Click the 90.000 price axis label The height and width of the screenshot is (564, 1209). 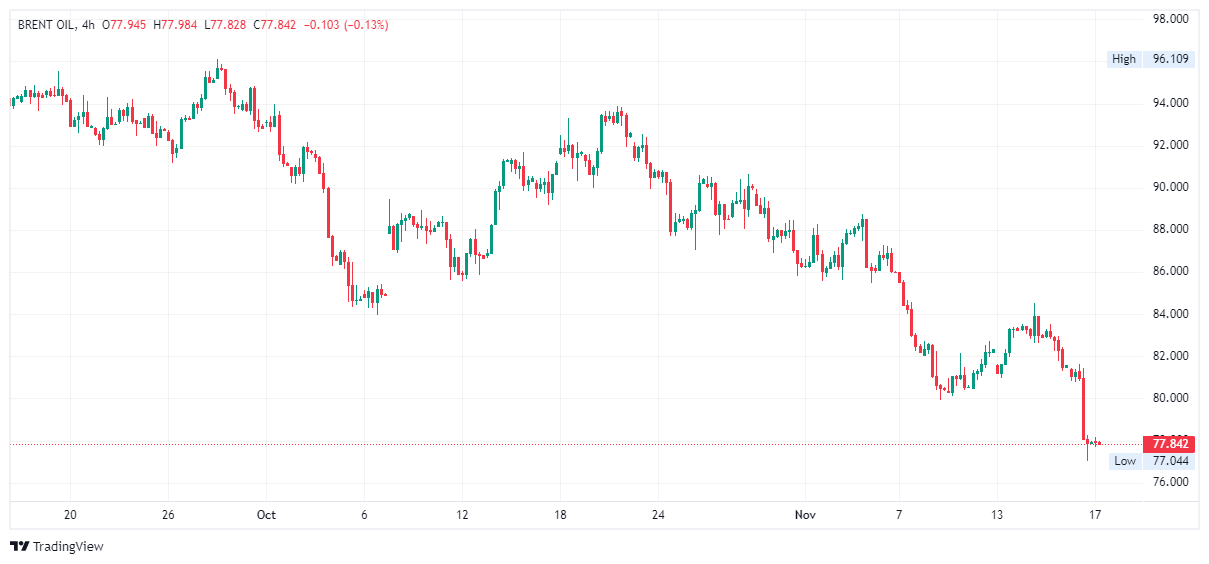pyautogui.click(x=1170, y=187)
